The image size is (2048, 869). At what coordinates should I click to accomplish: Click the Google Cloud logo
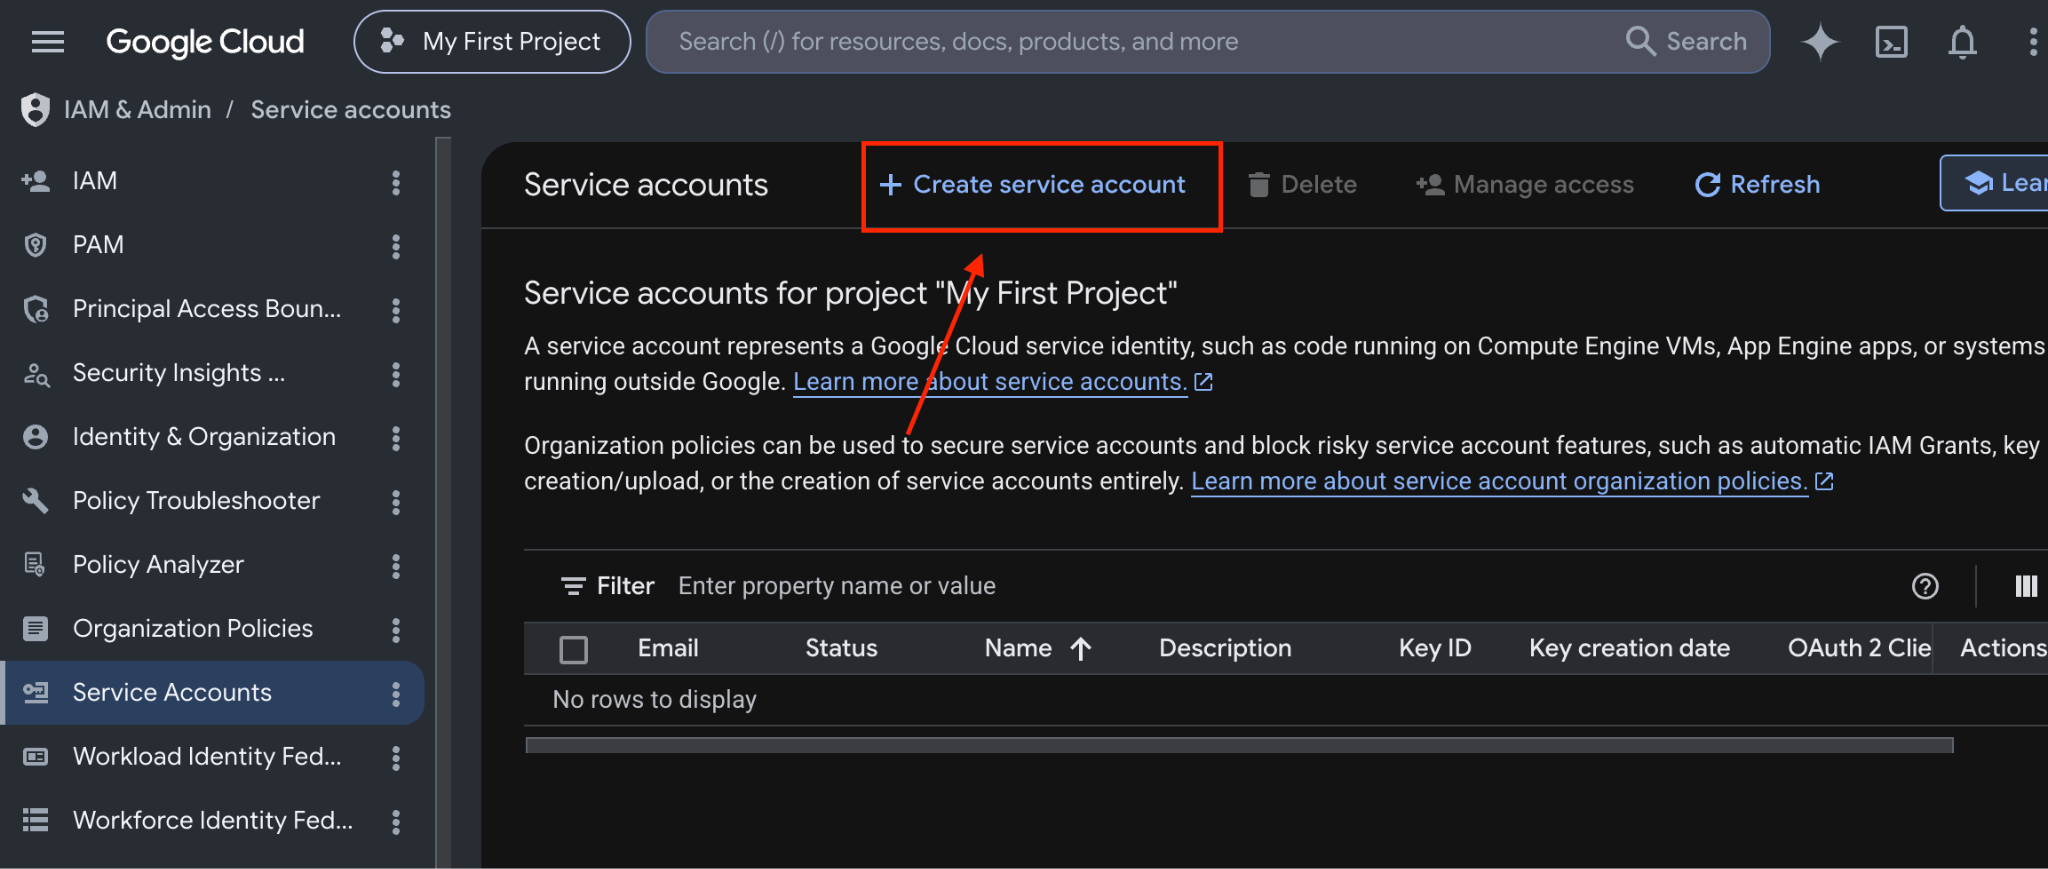click(x=205, y=42)
